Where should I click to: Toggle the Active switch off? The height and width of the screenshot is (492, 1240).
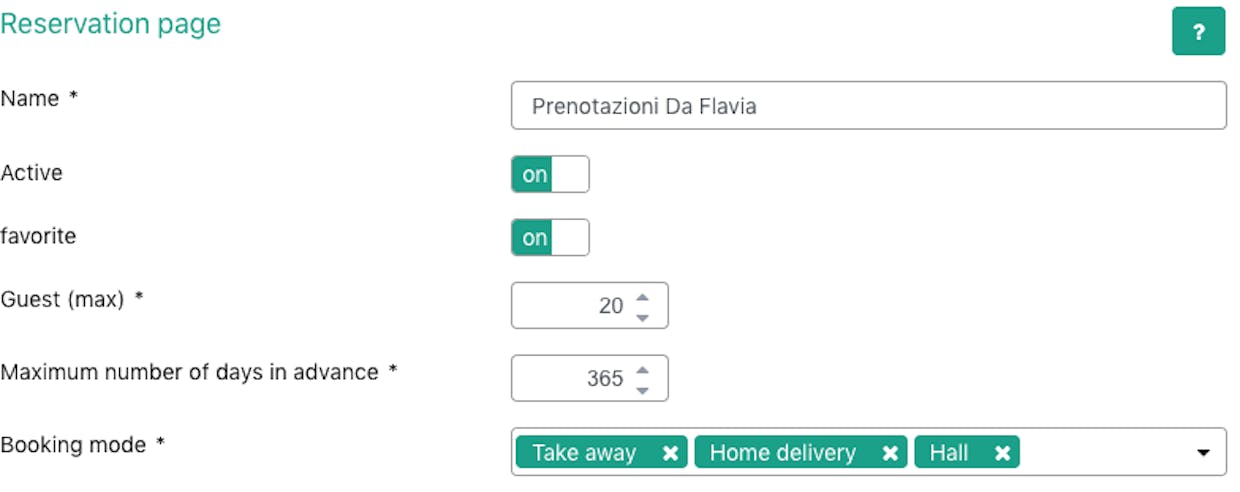550,174
